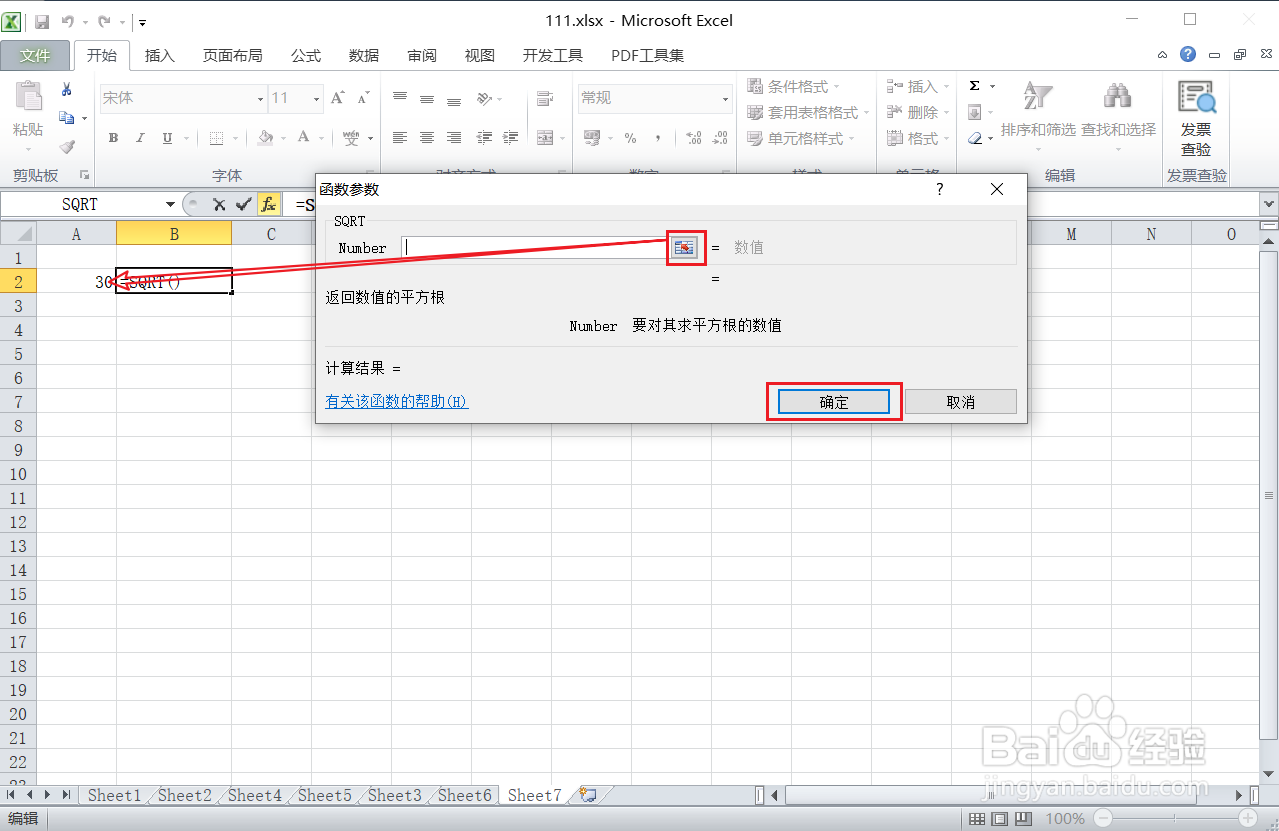Expand Format as Table (套用表格格式) dropdown
This screenshot has width=1279, height=831.
click(x=866, y=112)
